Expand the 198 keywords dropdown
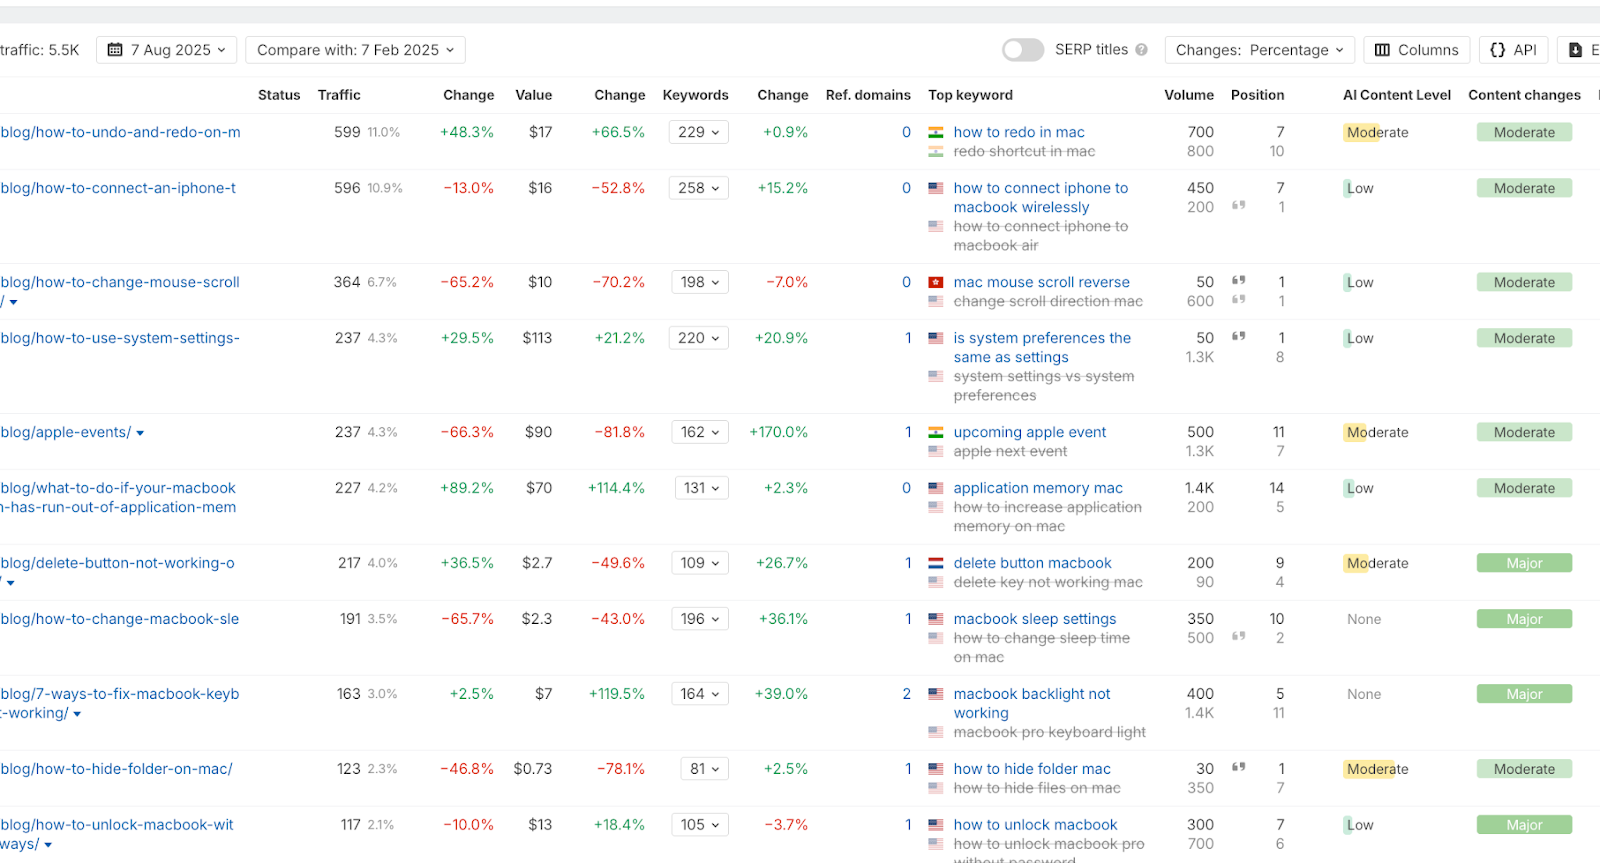 [x=700, y=282]
